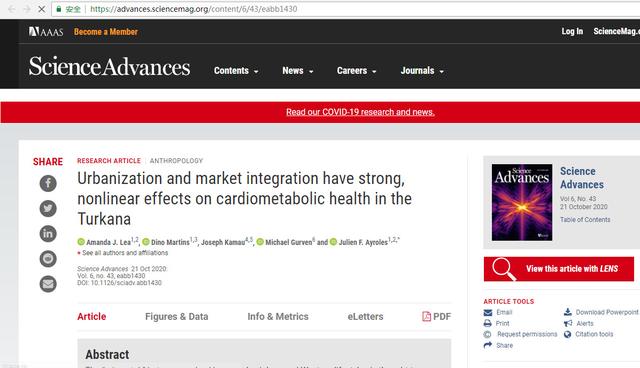Click the Science Advances cover thumbnail
The height and width of the screenshot is (368, 640).
[x=522, y=202]
